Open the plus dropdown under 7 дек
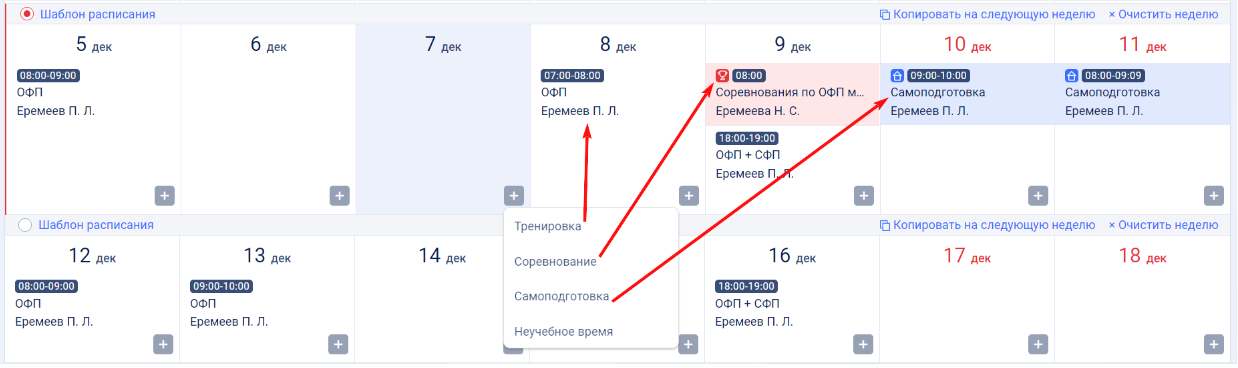The image size is (1238, 368). point(514,195)
